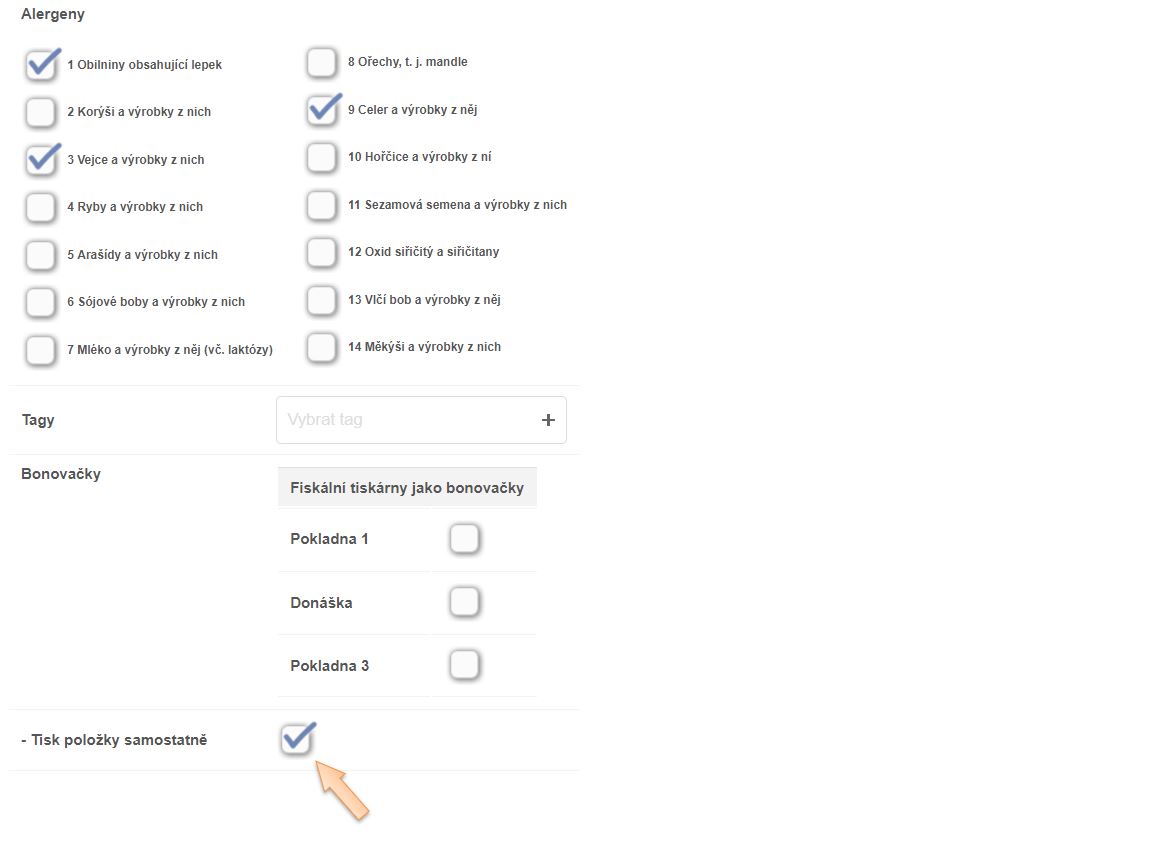Check the Donáška printer checkbox
Image resolution: width=1172 pixels, height=867 pixels.
(x=464, y=603)
